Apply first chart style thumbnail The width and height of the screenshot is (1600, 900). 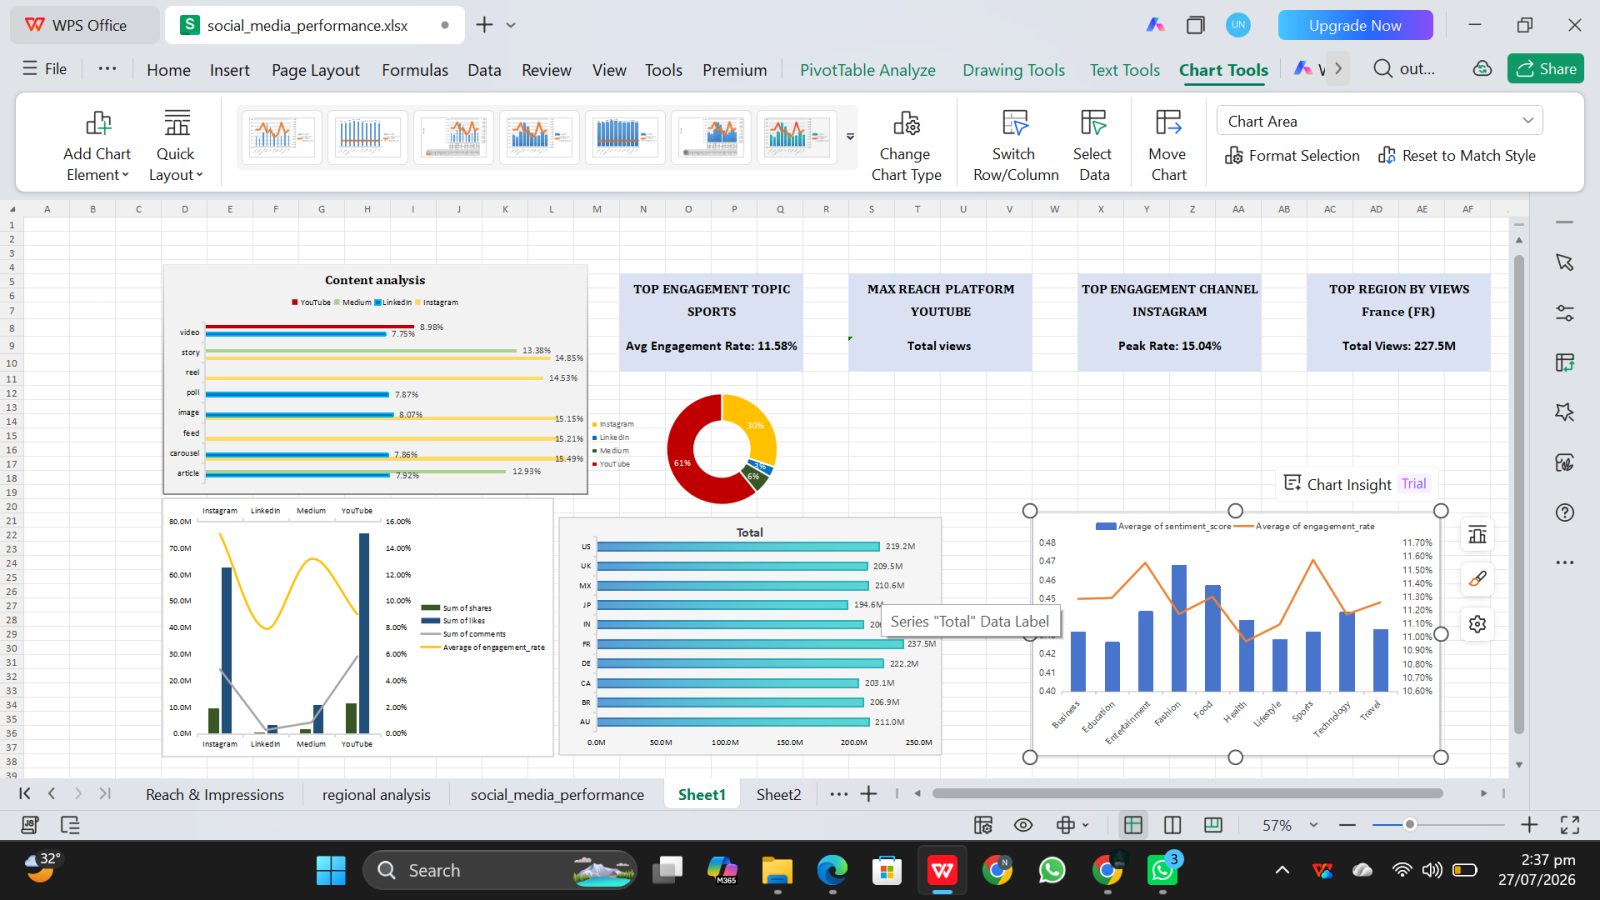282,136
